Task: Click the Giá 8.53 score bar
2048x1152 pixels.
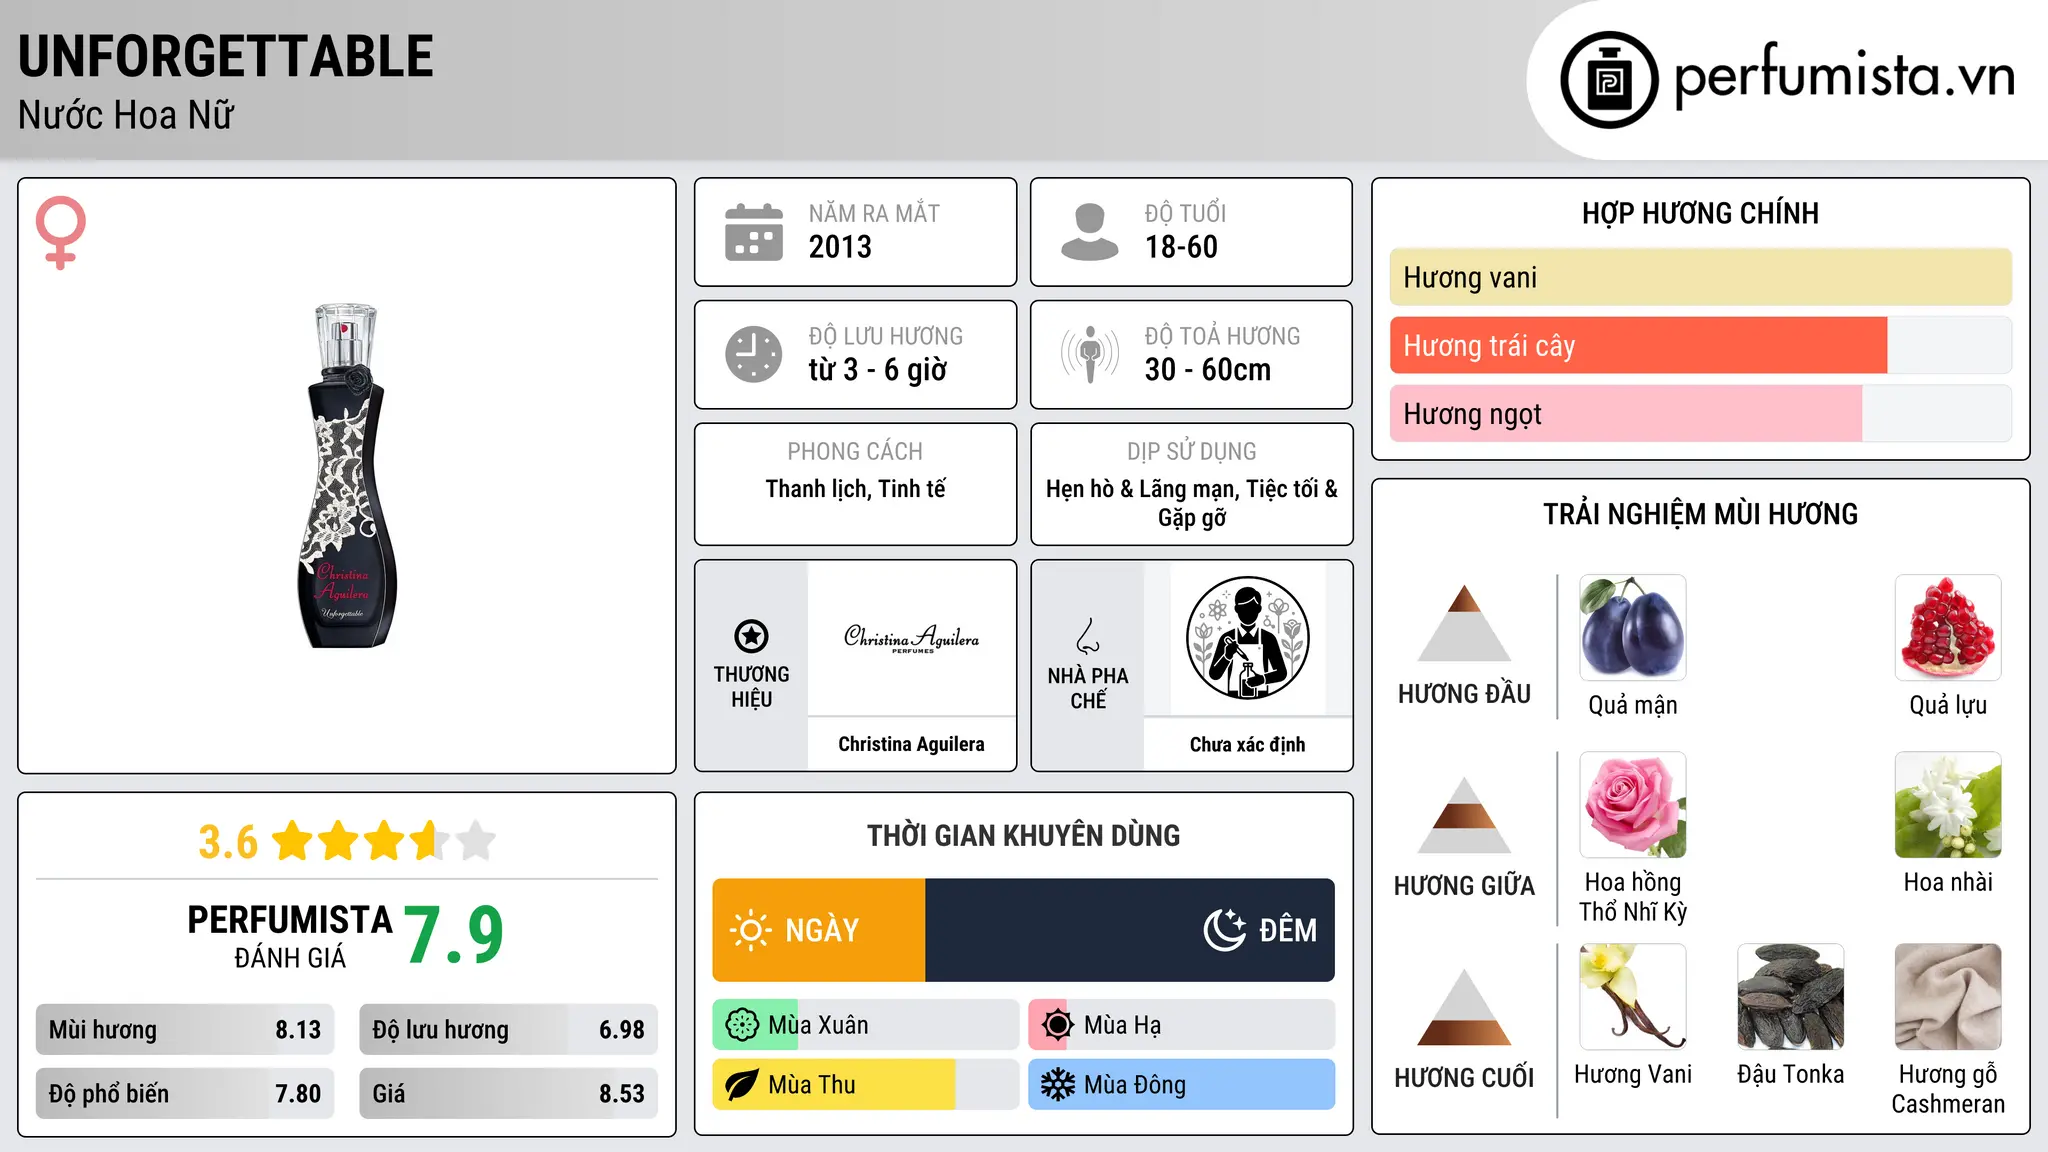Action: [509, 1094]
